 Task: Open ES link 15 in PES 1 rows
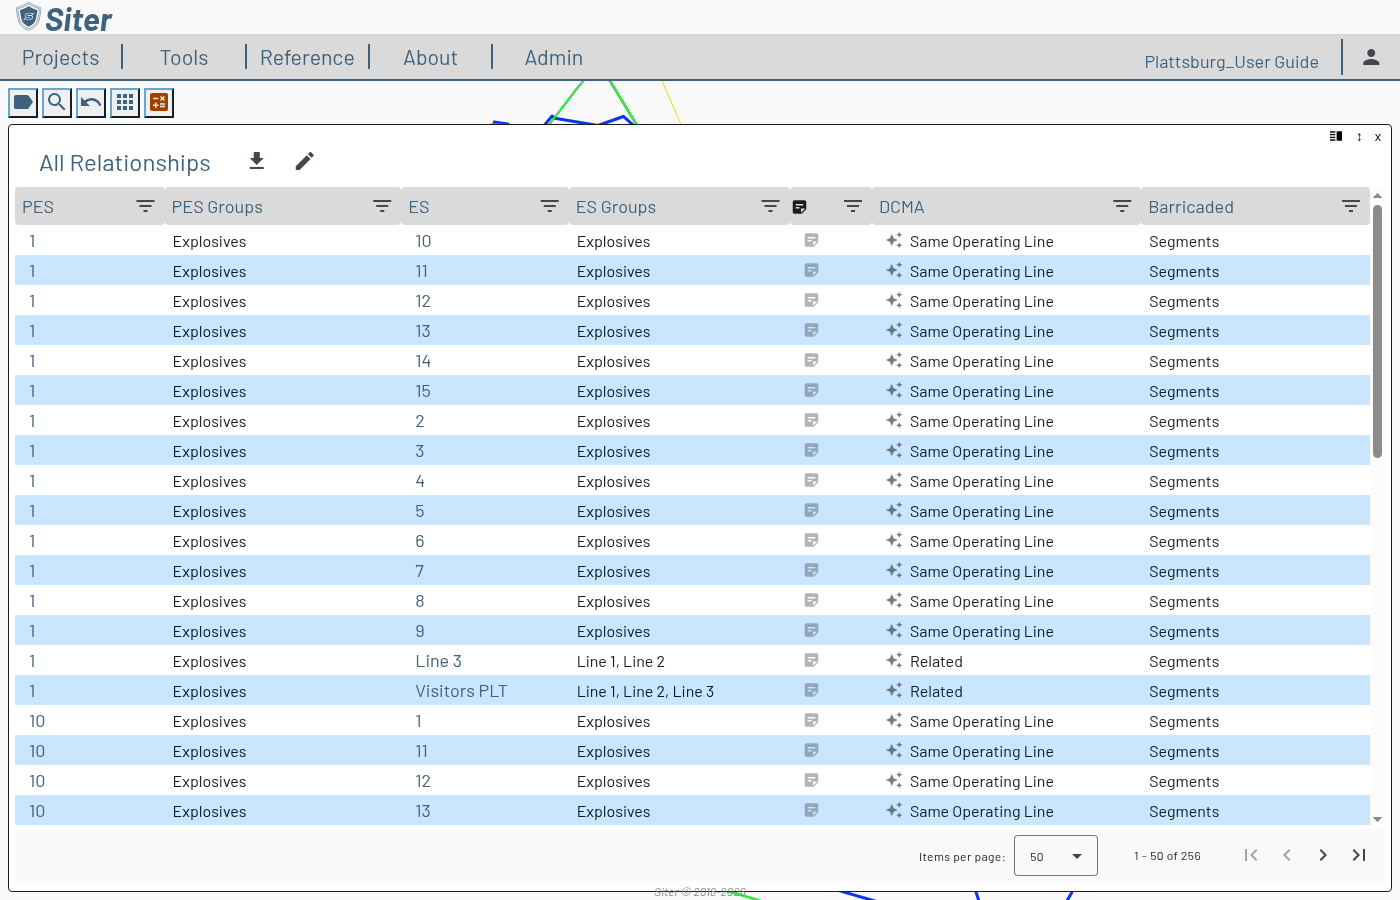[x=423, y=391]
